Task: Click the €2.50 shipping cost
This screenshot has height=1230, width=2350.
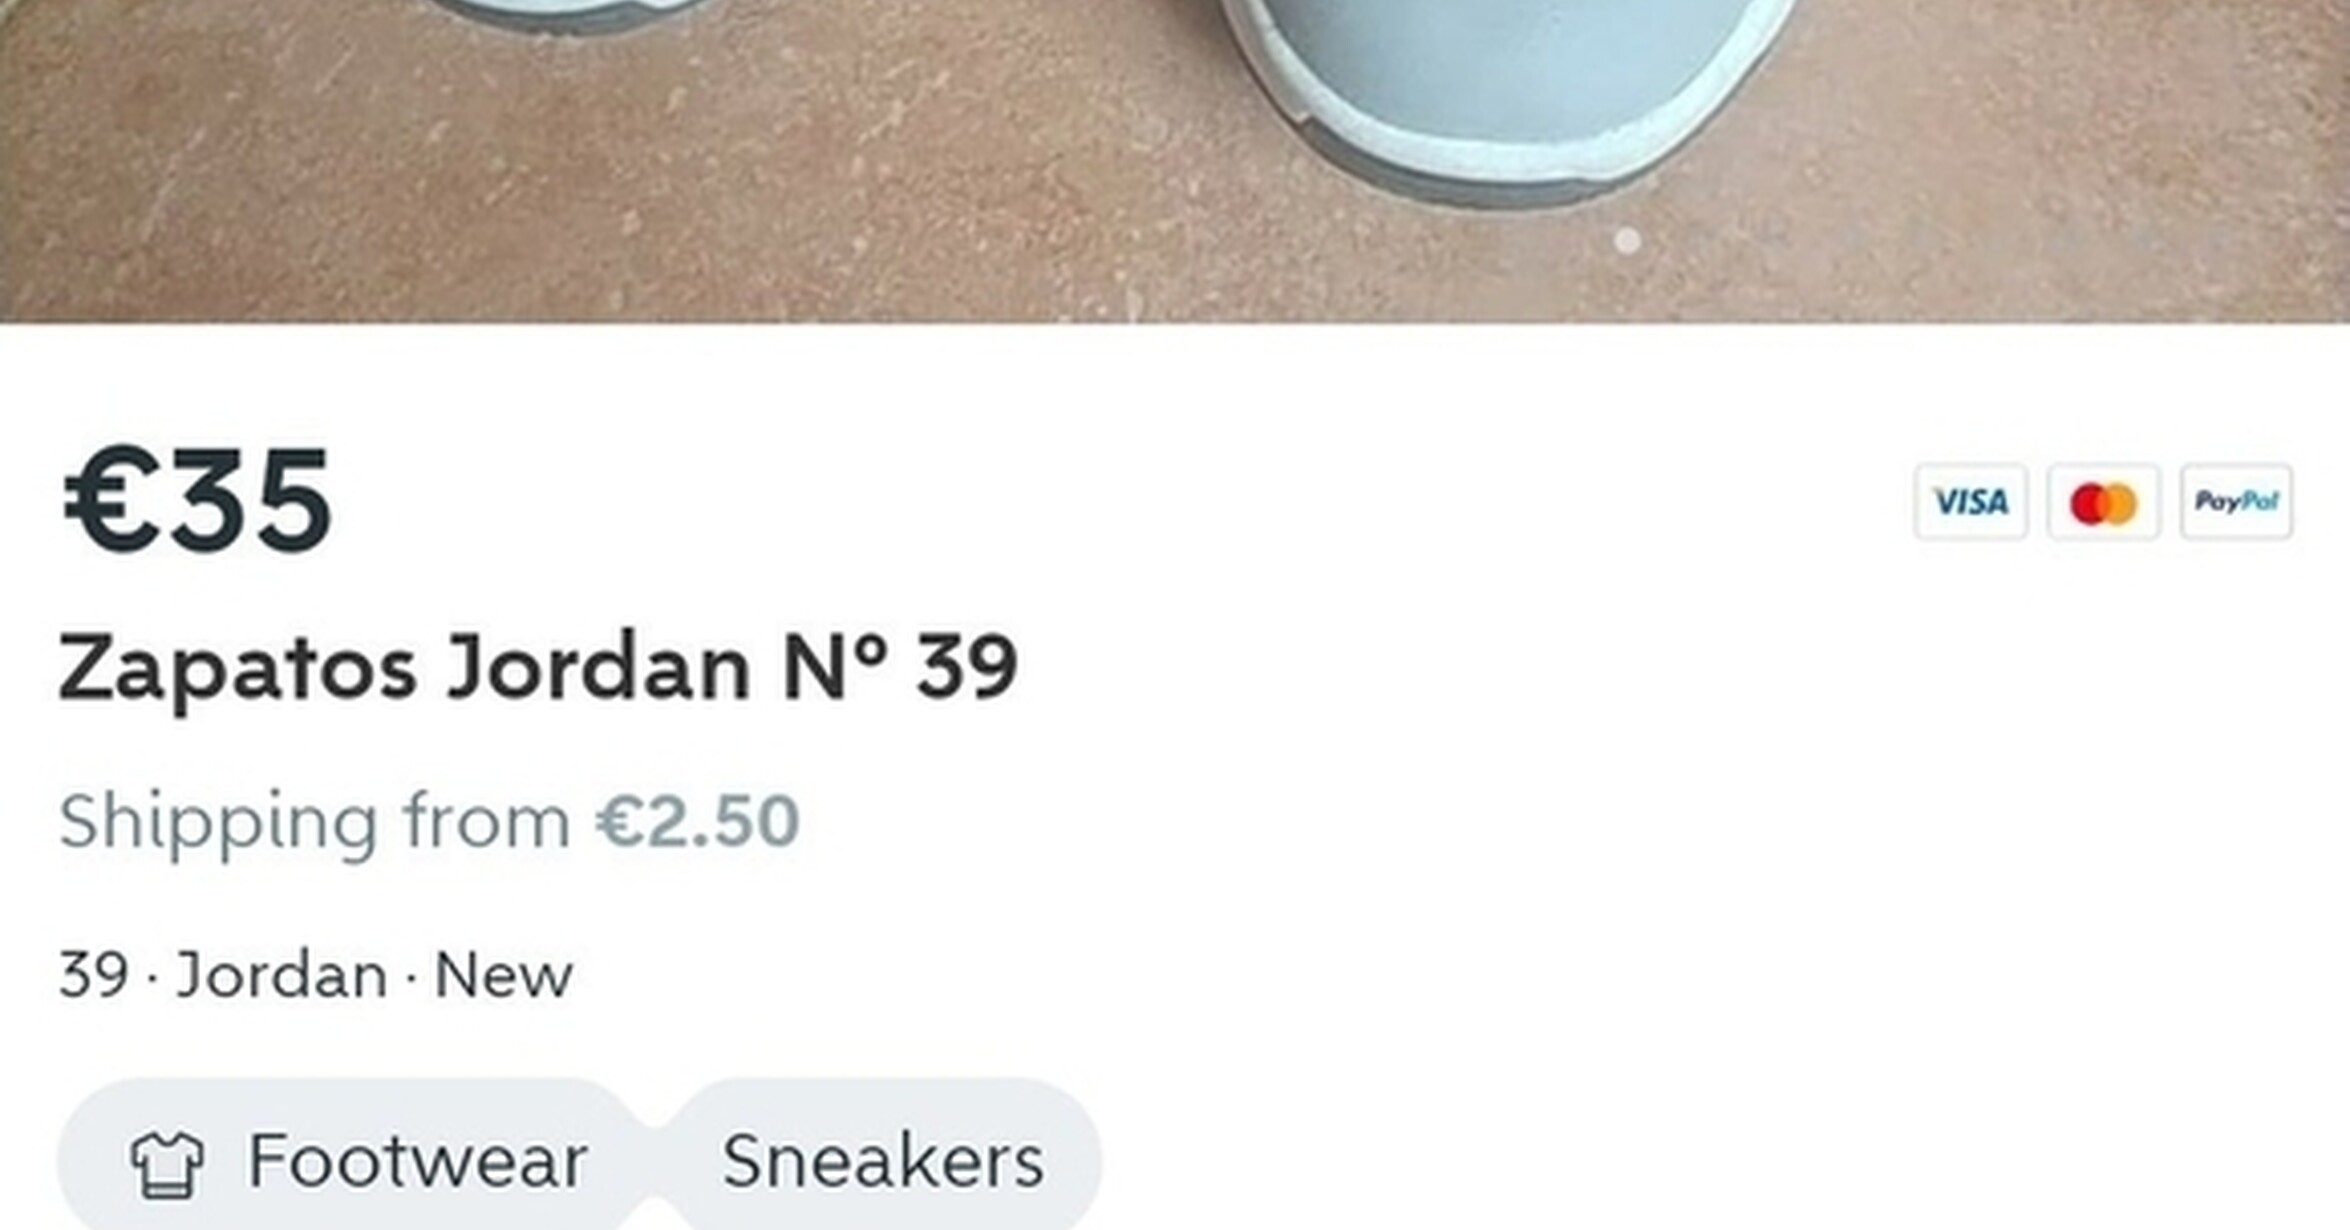Action: click(x=698, y=822)
